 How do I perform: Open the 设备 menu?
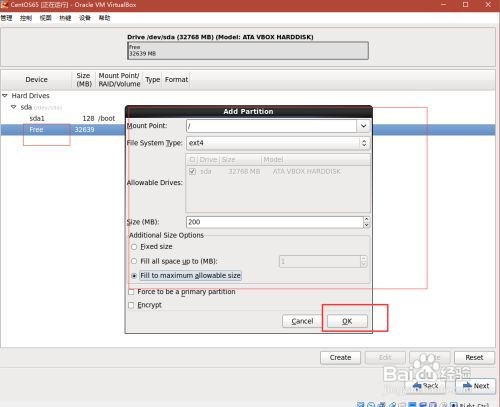(x=85, y=18)
